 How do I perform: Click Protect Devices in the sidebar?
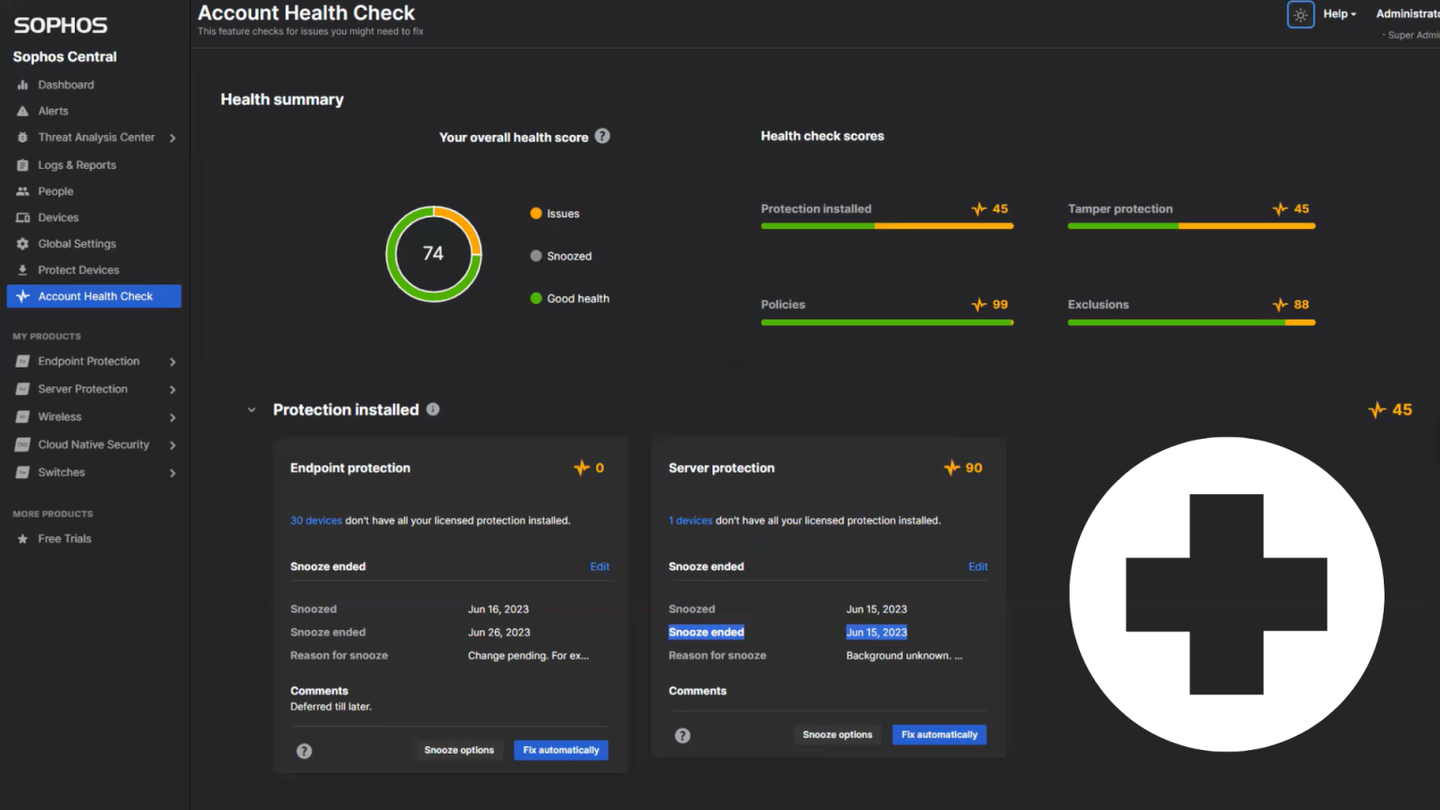pyautogui.click(x=76, y=269)
